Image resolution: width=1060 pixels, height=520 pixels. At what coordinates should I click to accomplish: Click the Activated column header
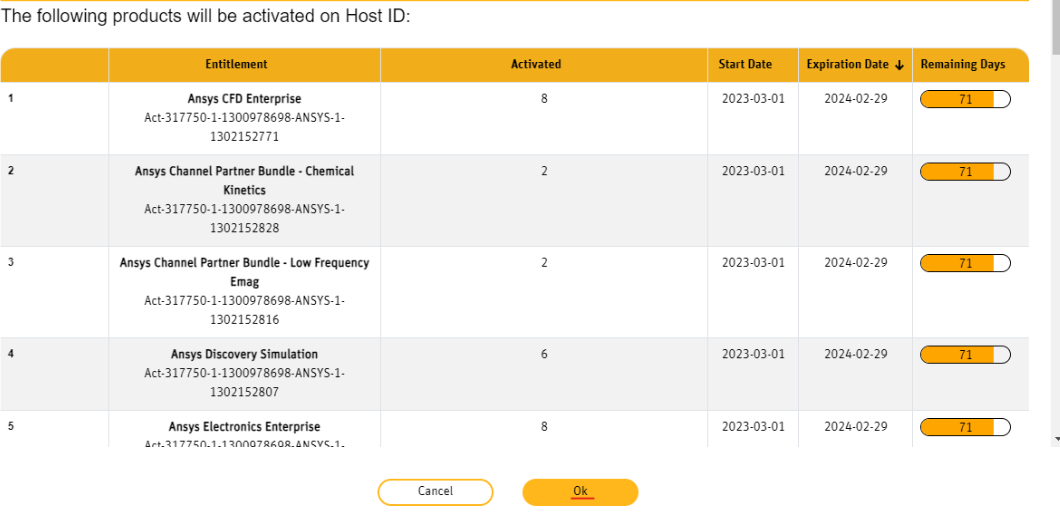pos(536,64)
